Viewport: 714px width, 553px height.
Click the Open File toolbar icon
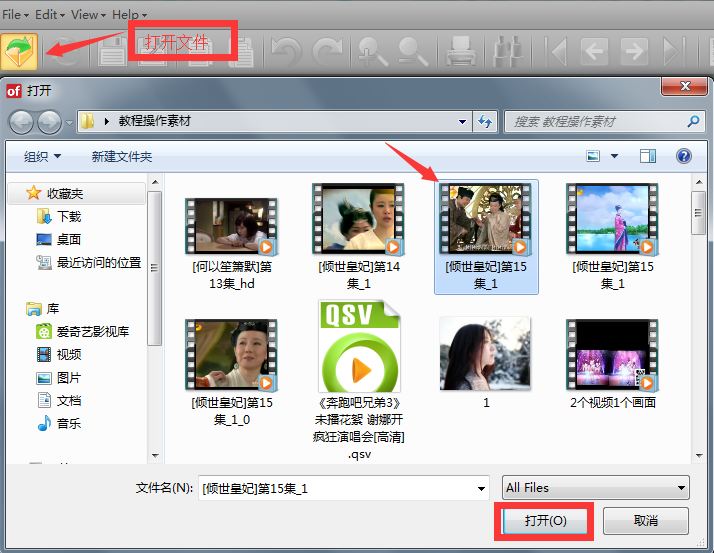19,51
